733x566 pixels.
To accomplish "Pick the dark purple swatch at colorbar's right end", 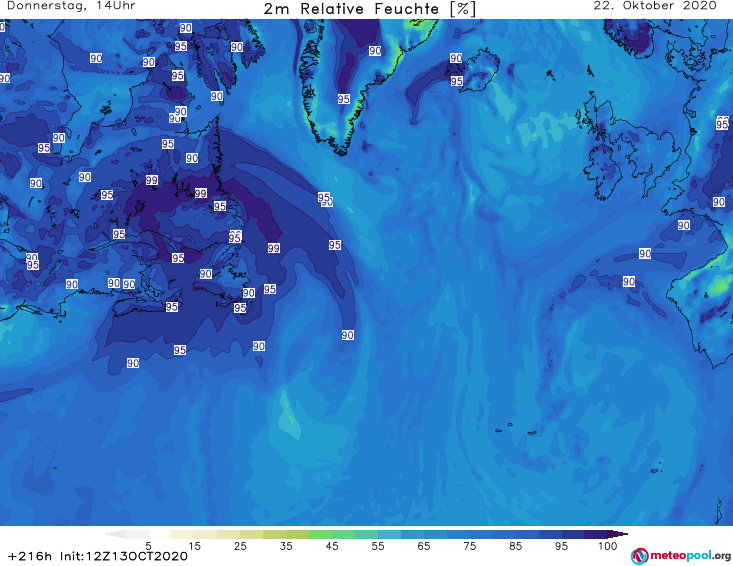I will click(617, 534).
